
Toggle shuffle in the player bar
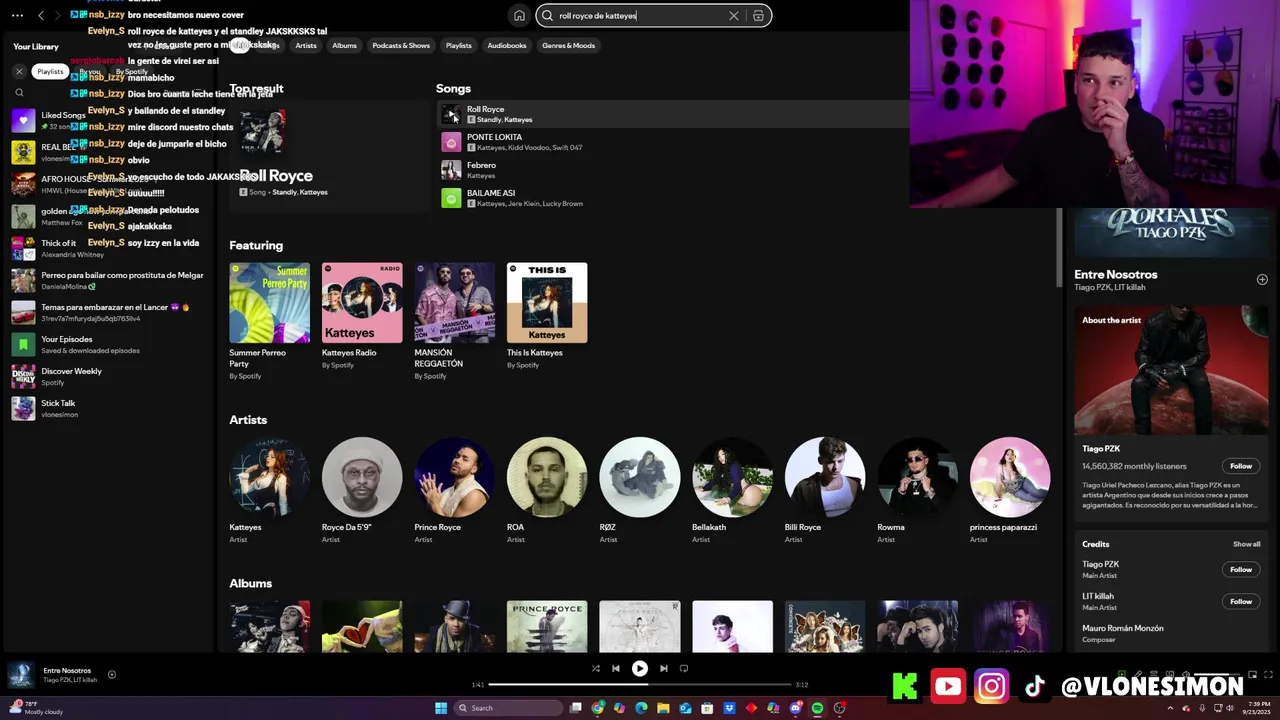pos(595,668)
